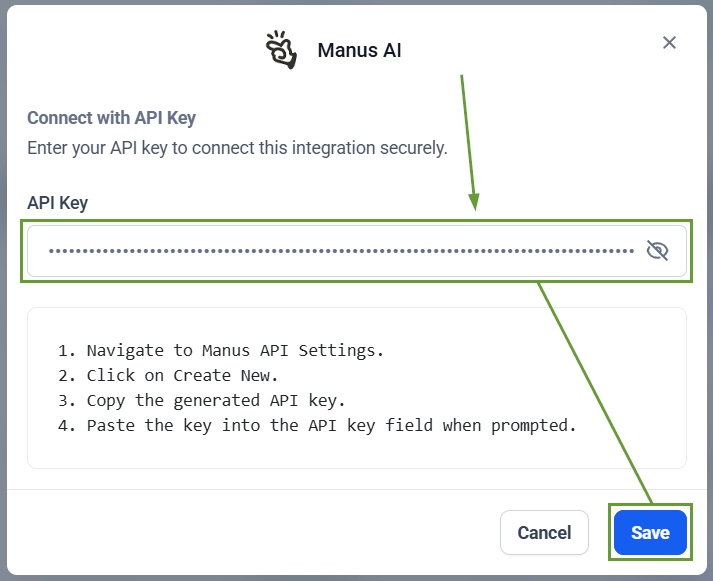Click step 4 Paste the key instruction
713x581 pixels.
tap(317, 426)
